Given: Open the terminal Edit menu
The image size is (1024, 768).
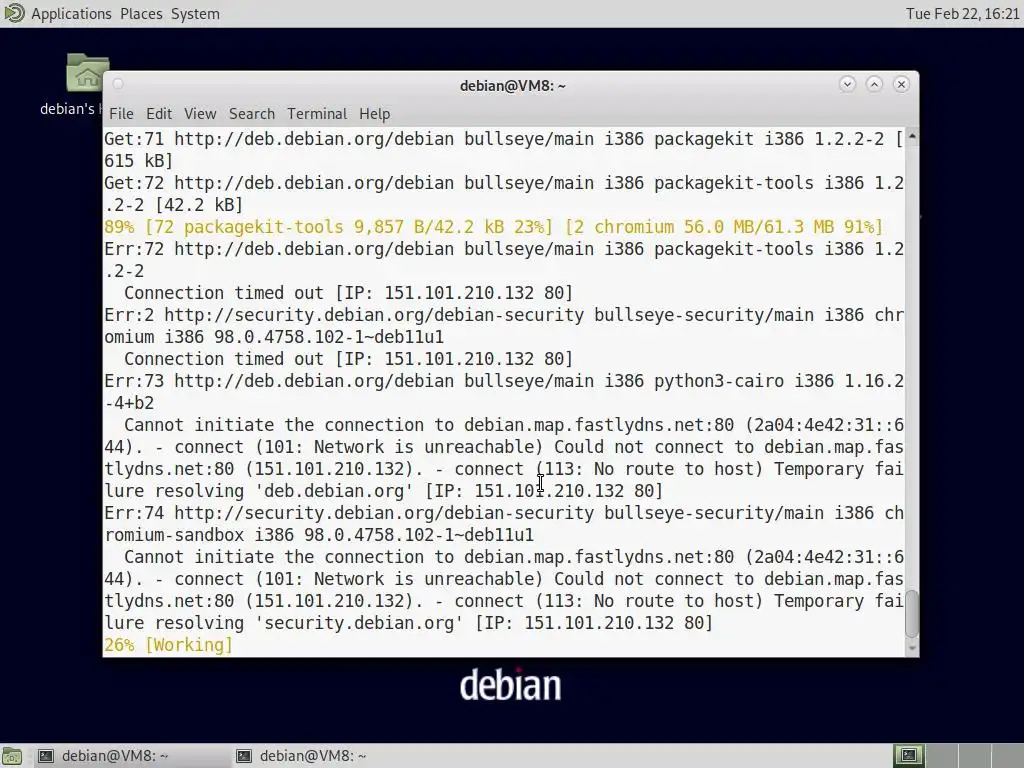Looking at the screenshot, I should click(159, 114).
